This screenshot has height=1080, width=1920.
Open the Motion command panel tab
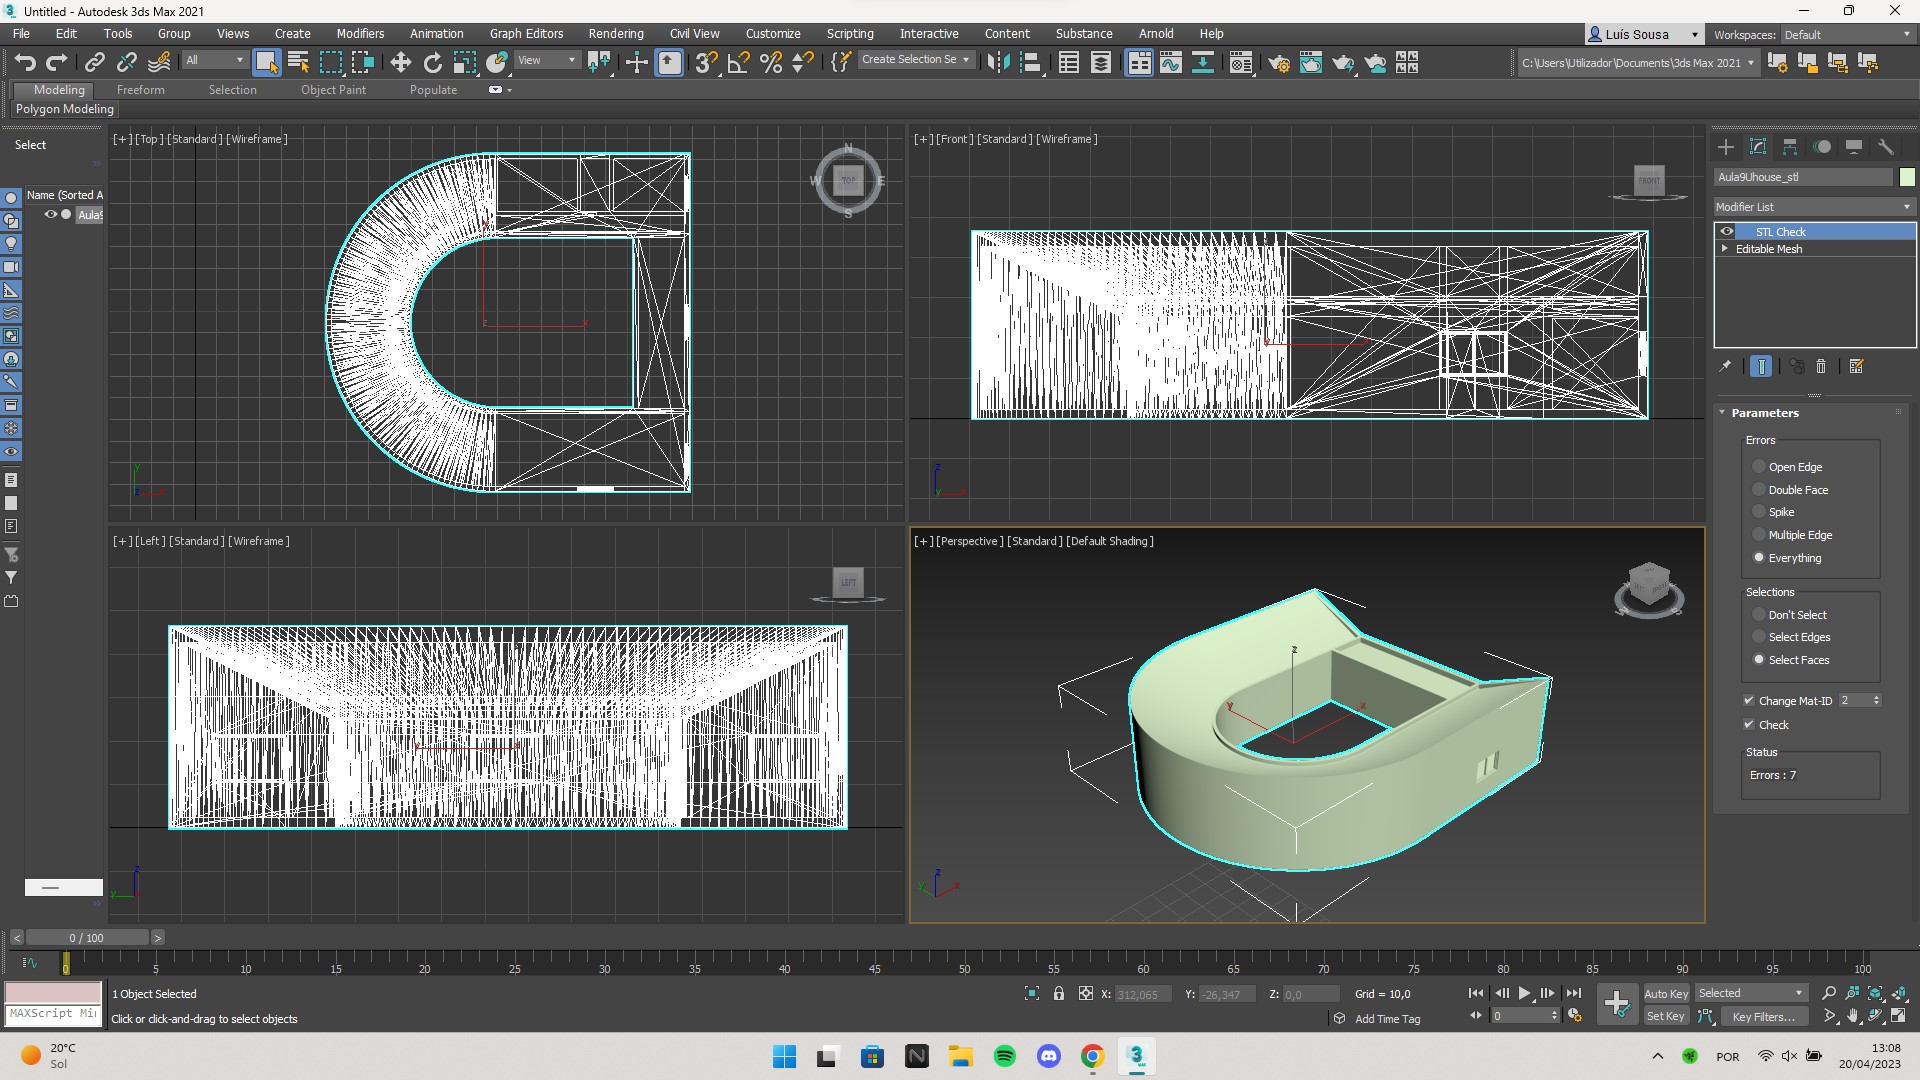coord(1822,147)
